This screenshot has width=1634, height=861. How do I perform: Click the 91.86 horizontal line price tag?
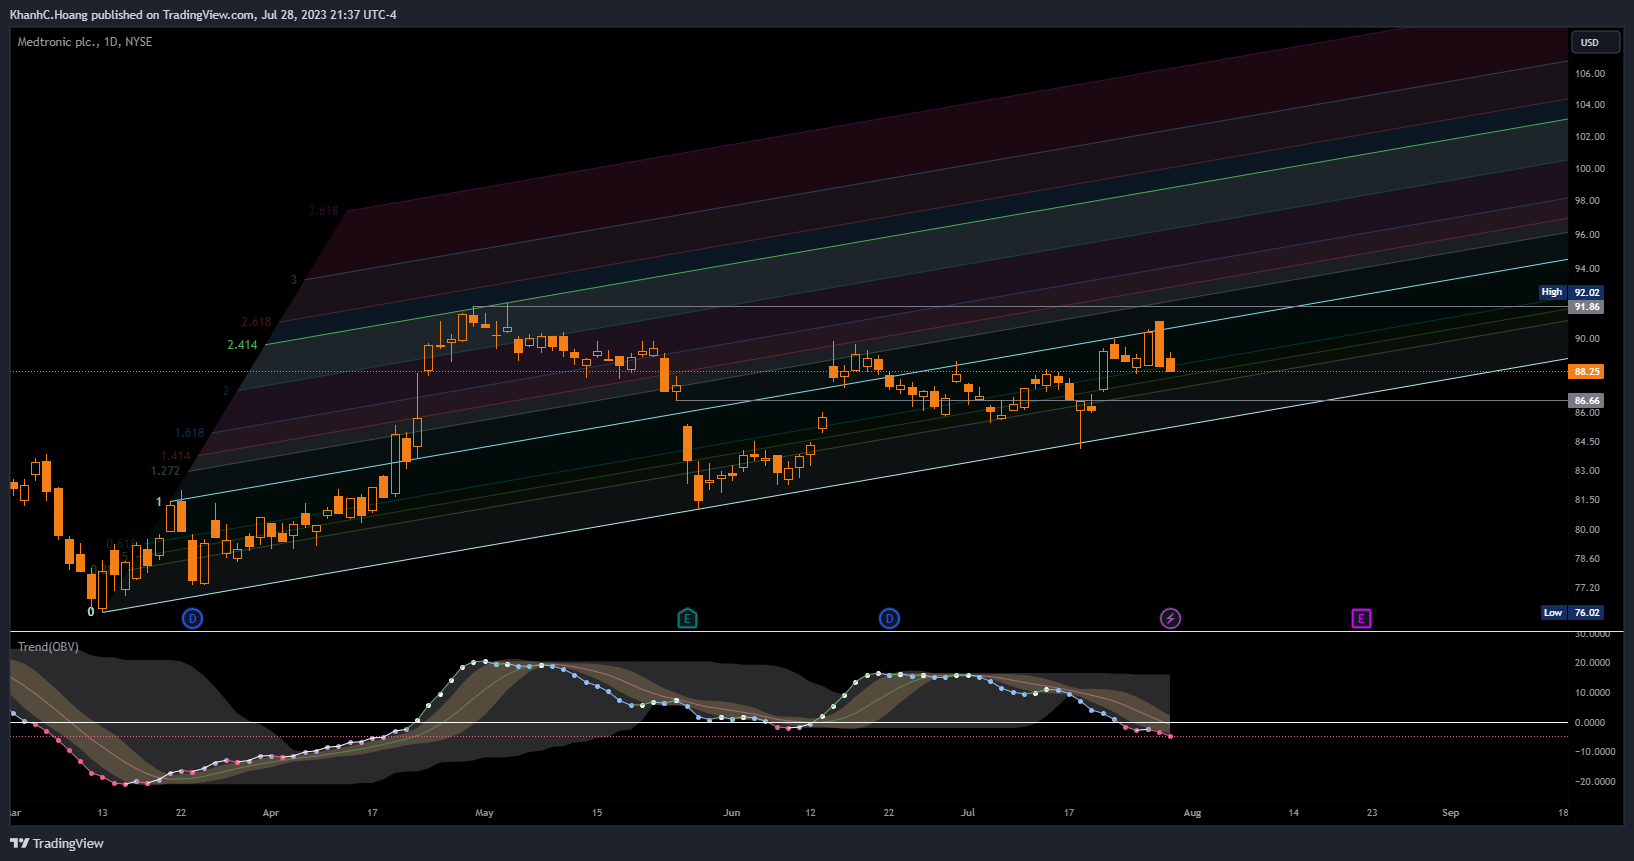[x=1587, y=307]
